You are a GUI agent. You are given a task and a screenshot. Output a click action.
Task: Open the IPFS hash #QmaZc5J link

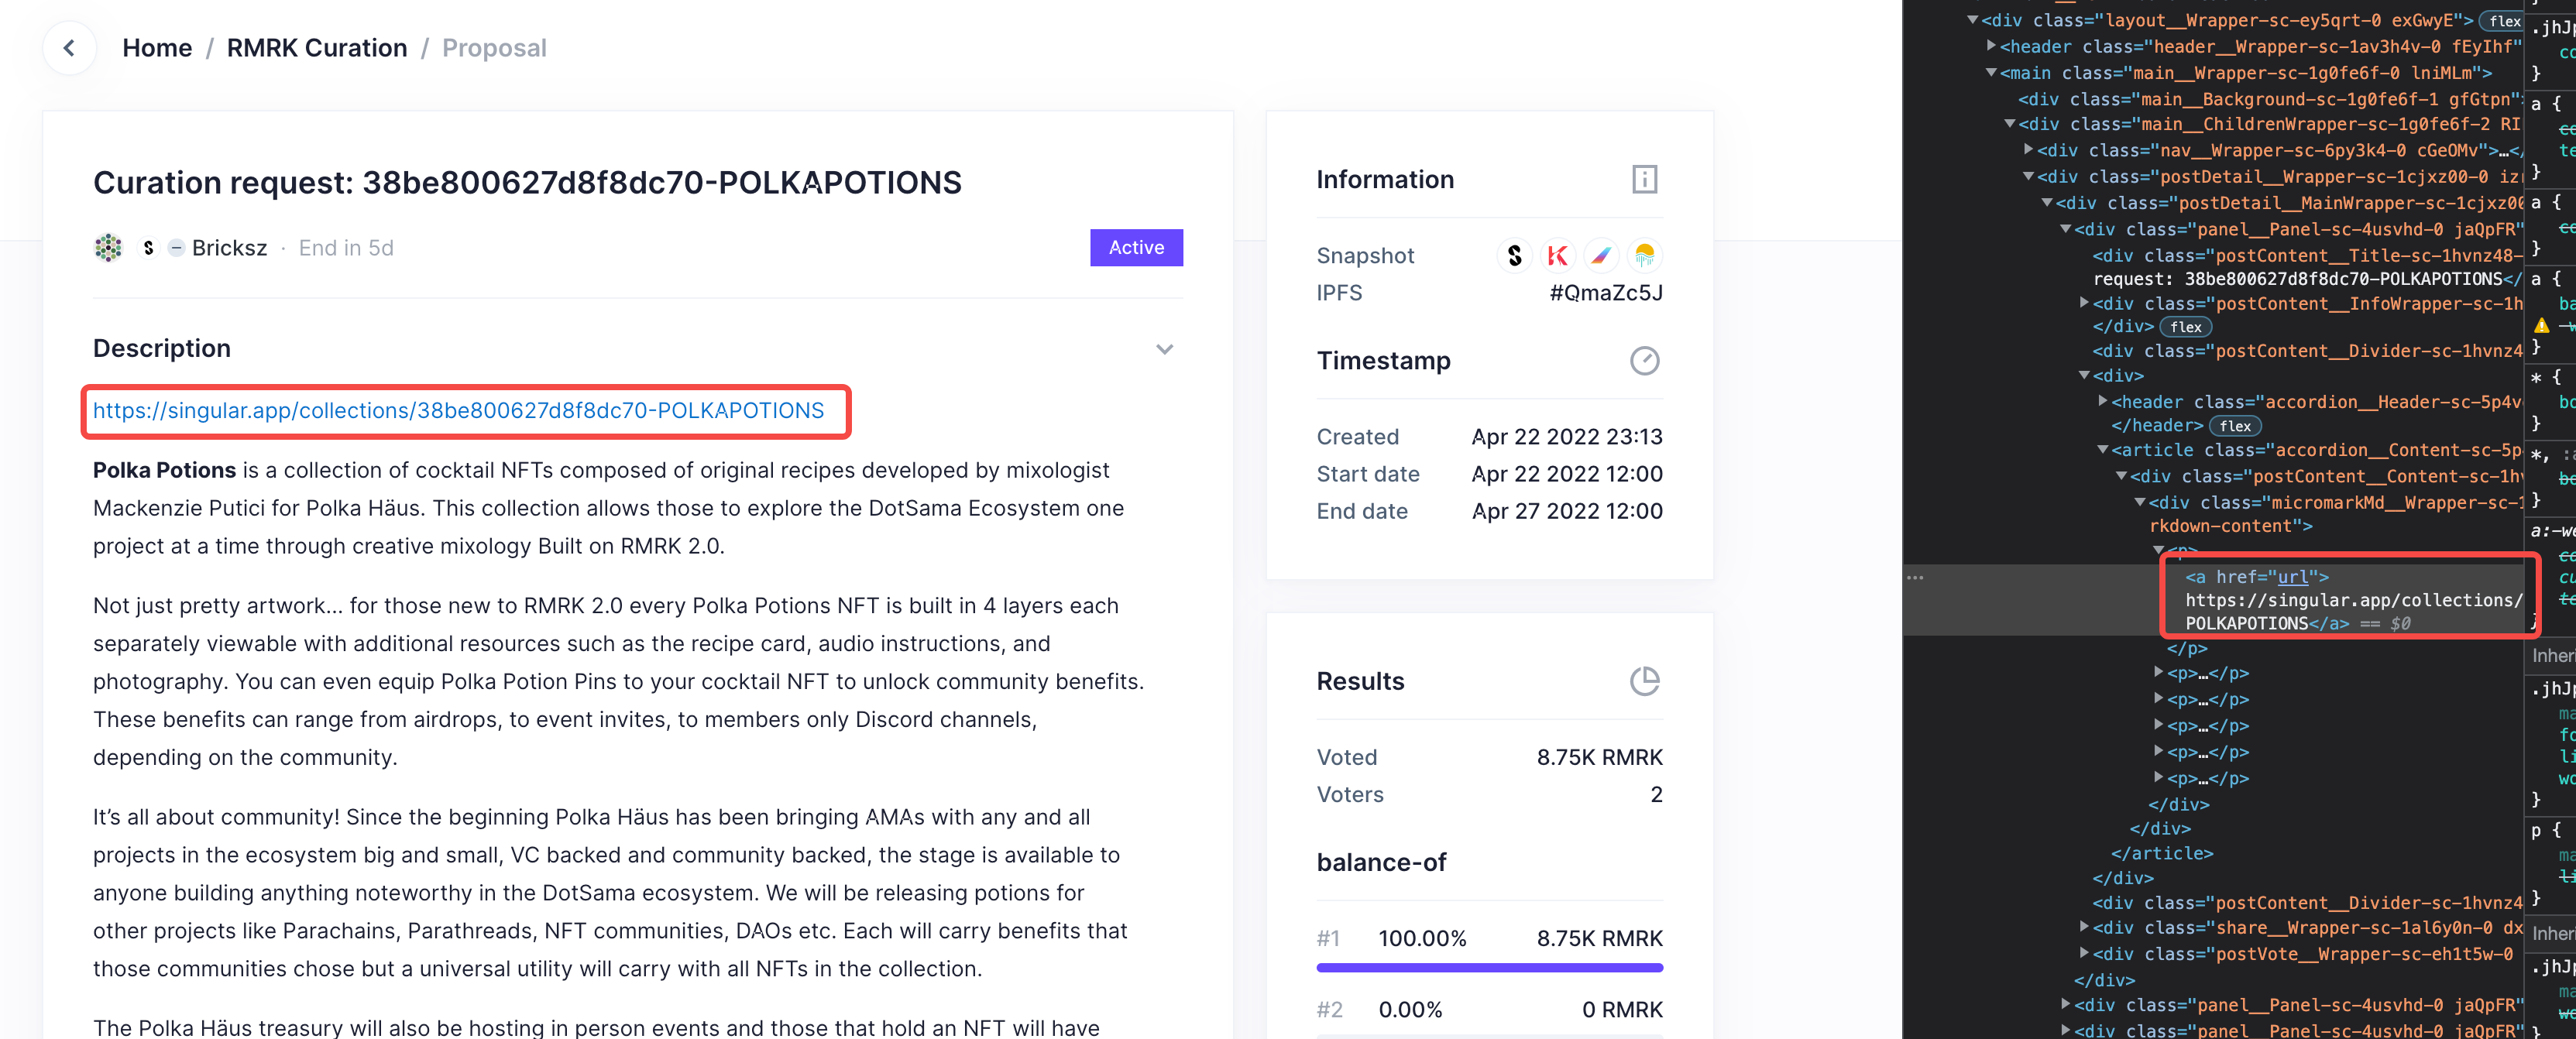point(1605,293)
